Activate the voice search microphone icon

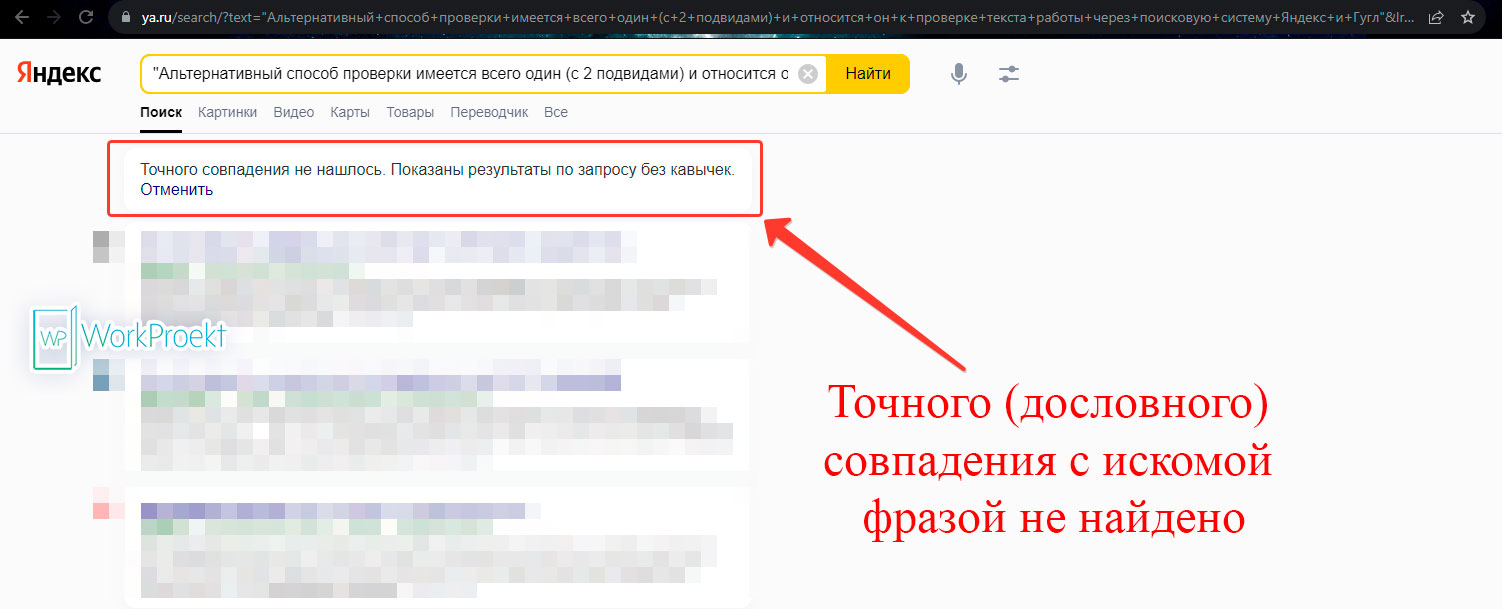(958, 73)
